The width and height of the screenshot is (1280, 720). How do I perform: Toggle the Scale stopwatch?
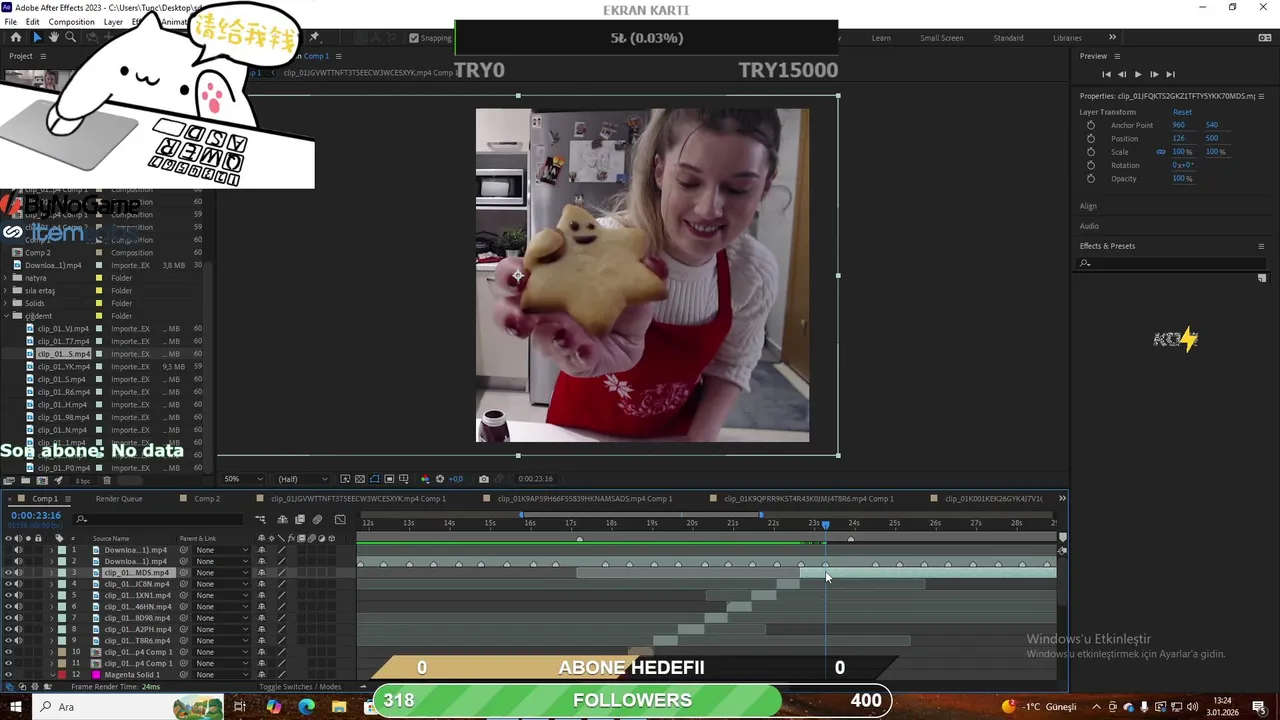(x=1091, y=152)
